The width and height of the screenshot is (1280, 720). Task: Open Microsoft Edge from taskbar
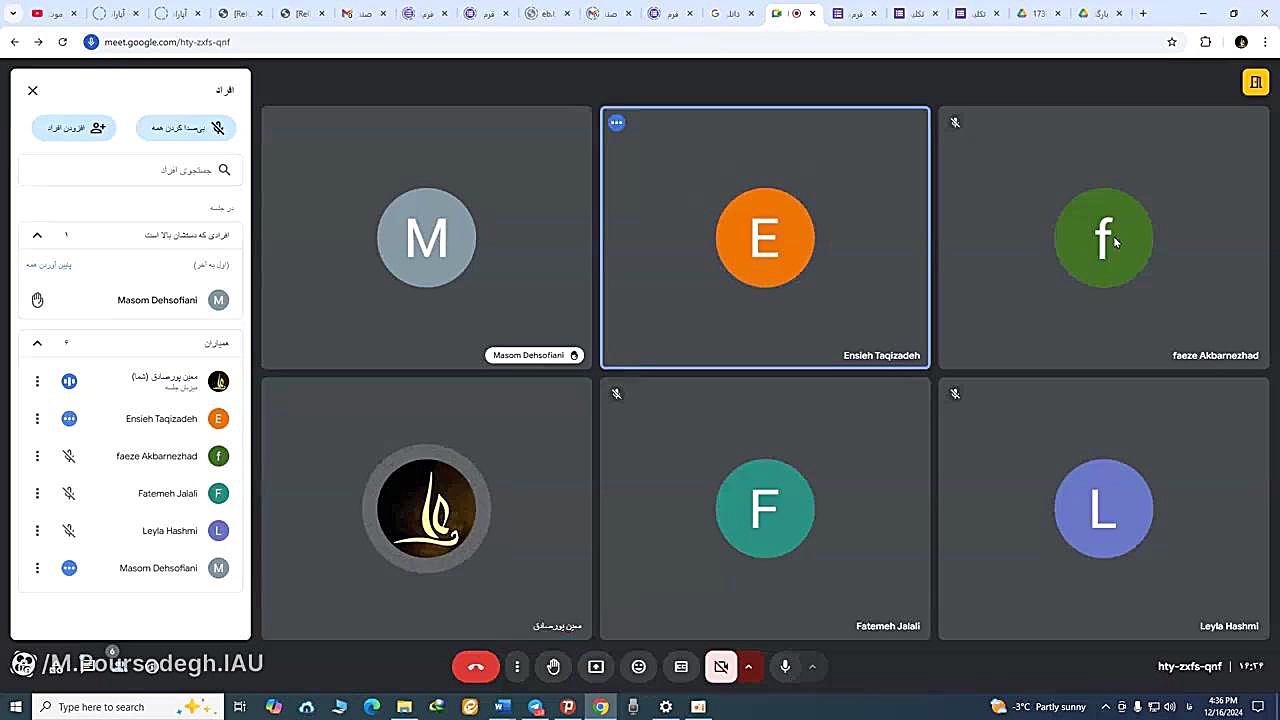point(371,707)
